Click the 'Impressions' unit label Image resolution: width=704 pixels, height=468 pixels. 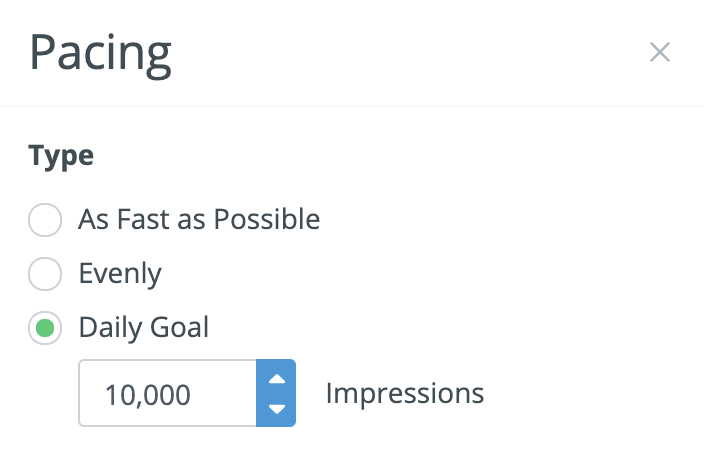[404, 393]
